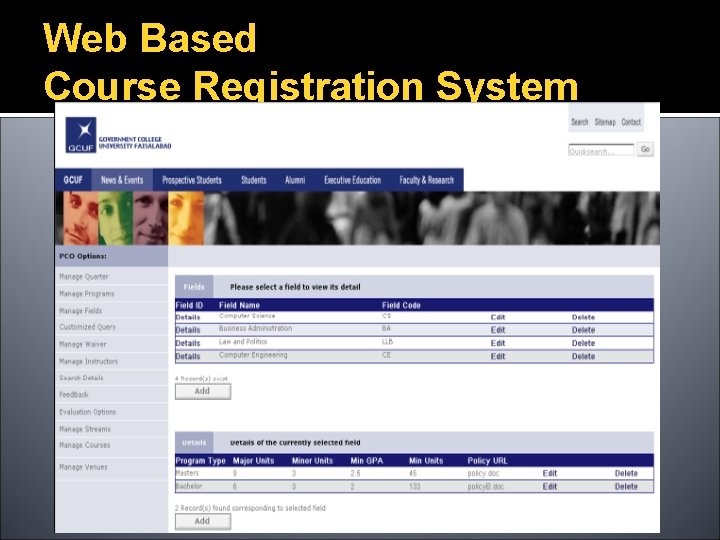Select Executive Education in the navbar
The height and width of the screenshot is (540, 720).
[353, 180]
